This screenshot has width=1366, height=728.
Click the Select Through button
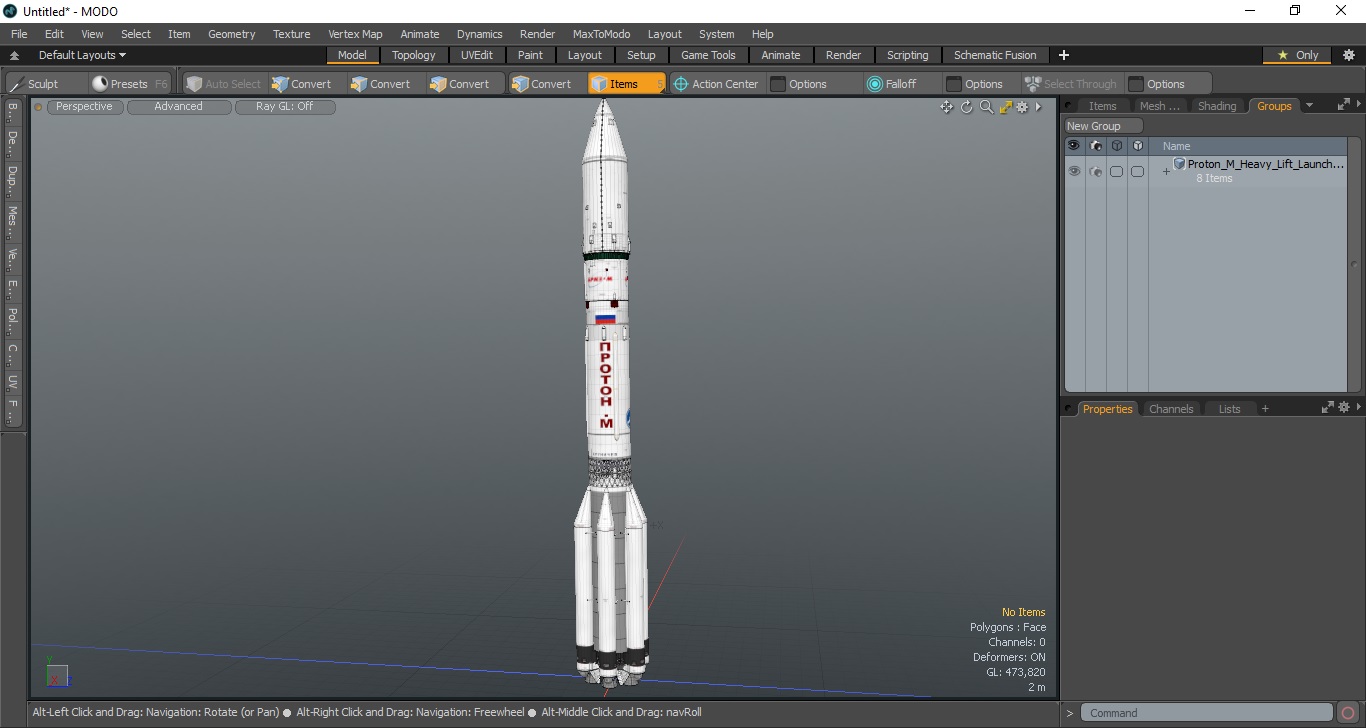(x=1071, y=84)
